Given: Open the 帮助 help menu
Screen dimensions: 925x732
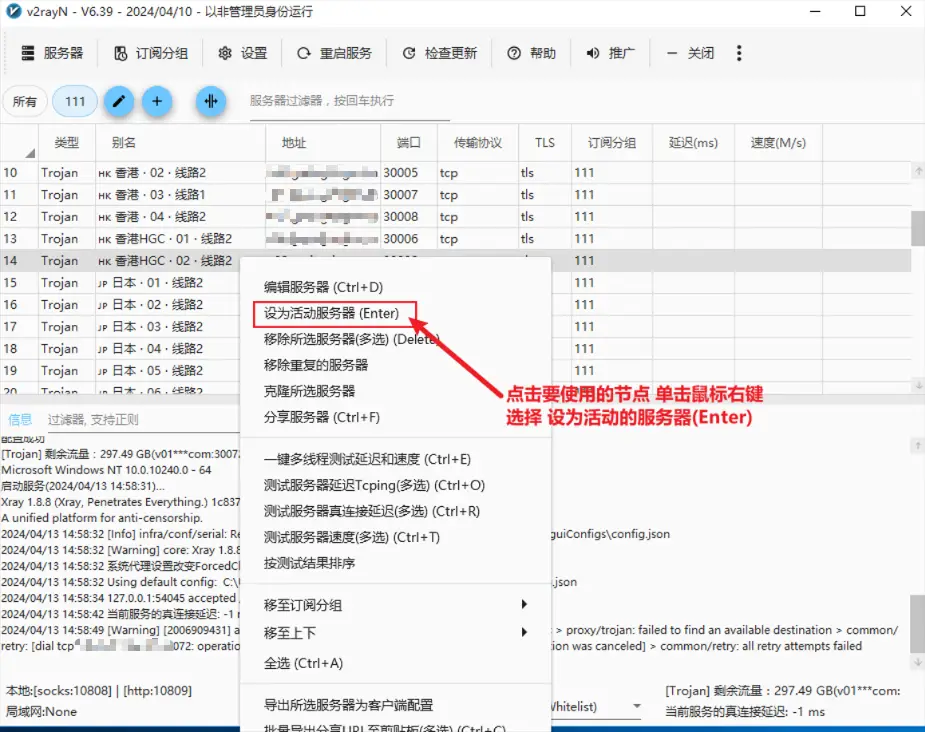Looking at the screenshot, I should pyautogui.click(x=532, y=53).
